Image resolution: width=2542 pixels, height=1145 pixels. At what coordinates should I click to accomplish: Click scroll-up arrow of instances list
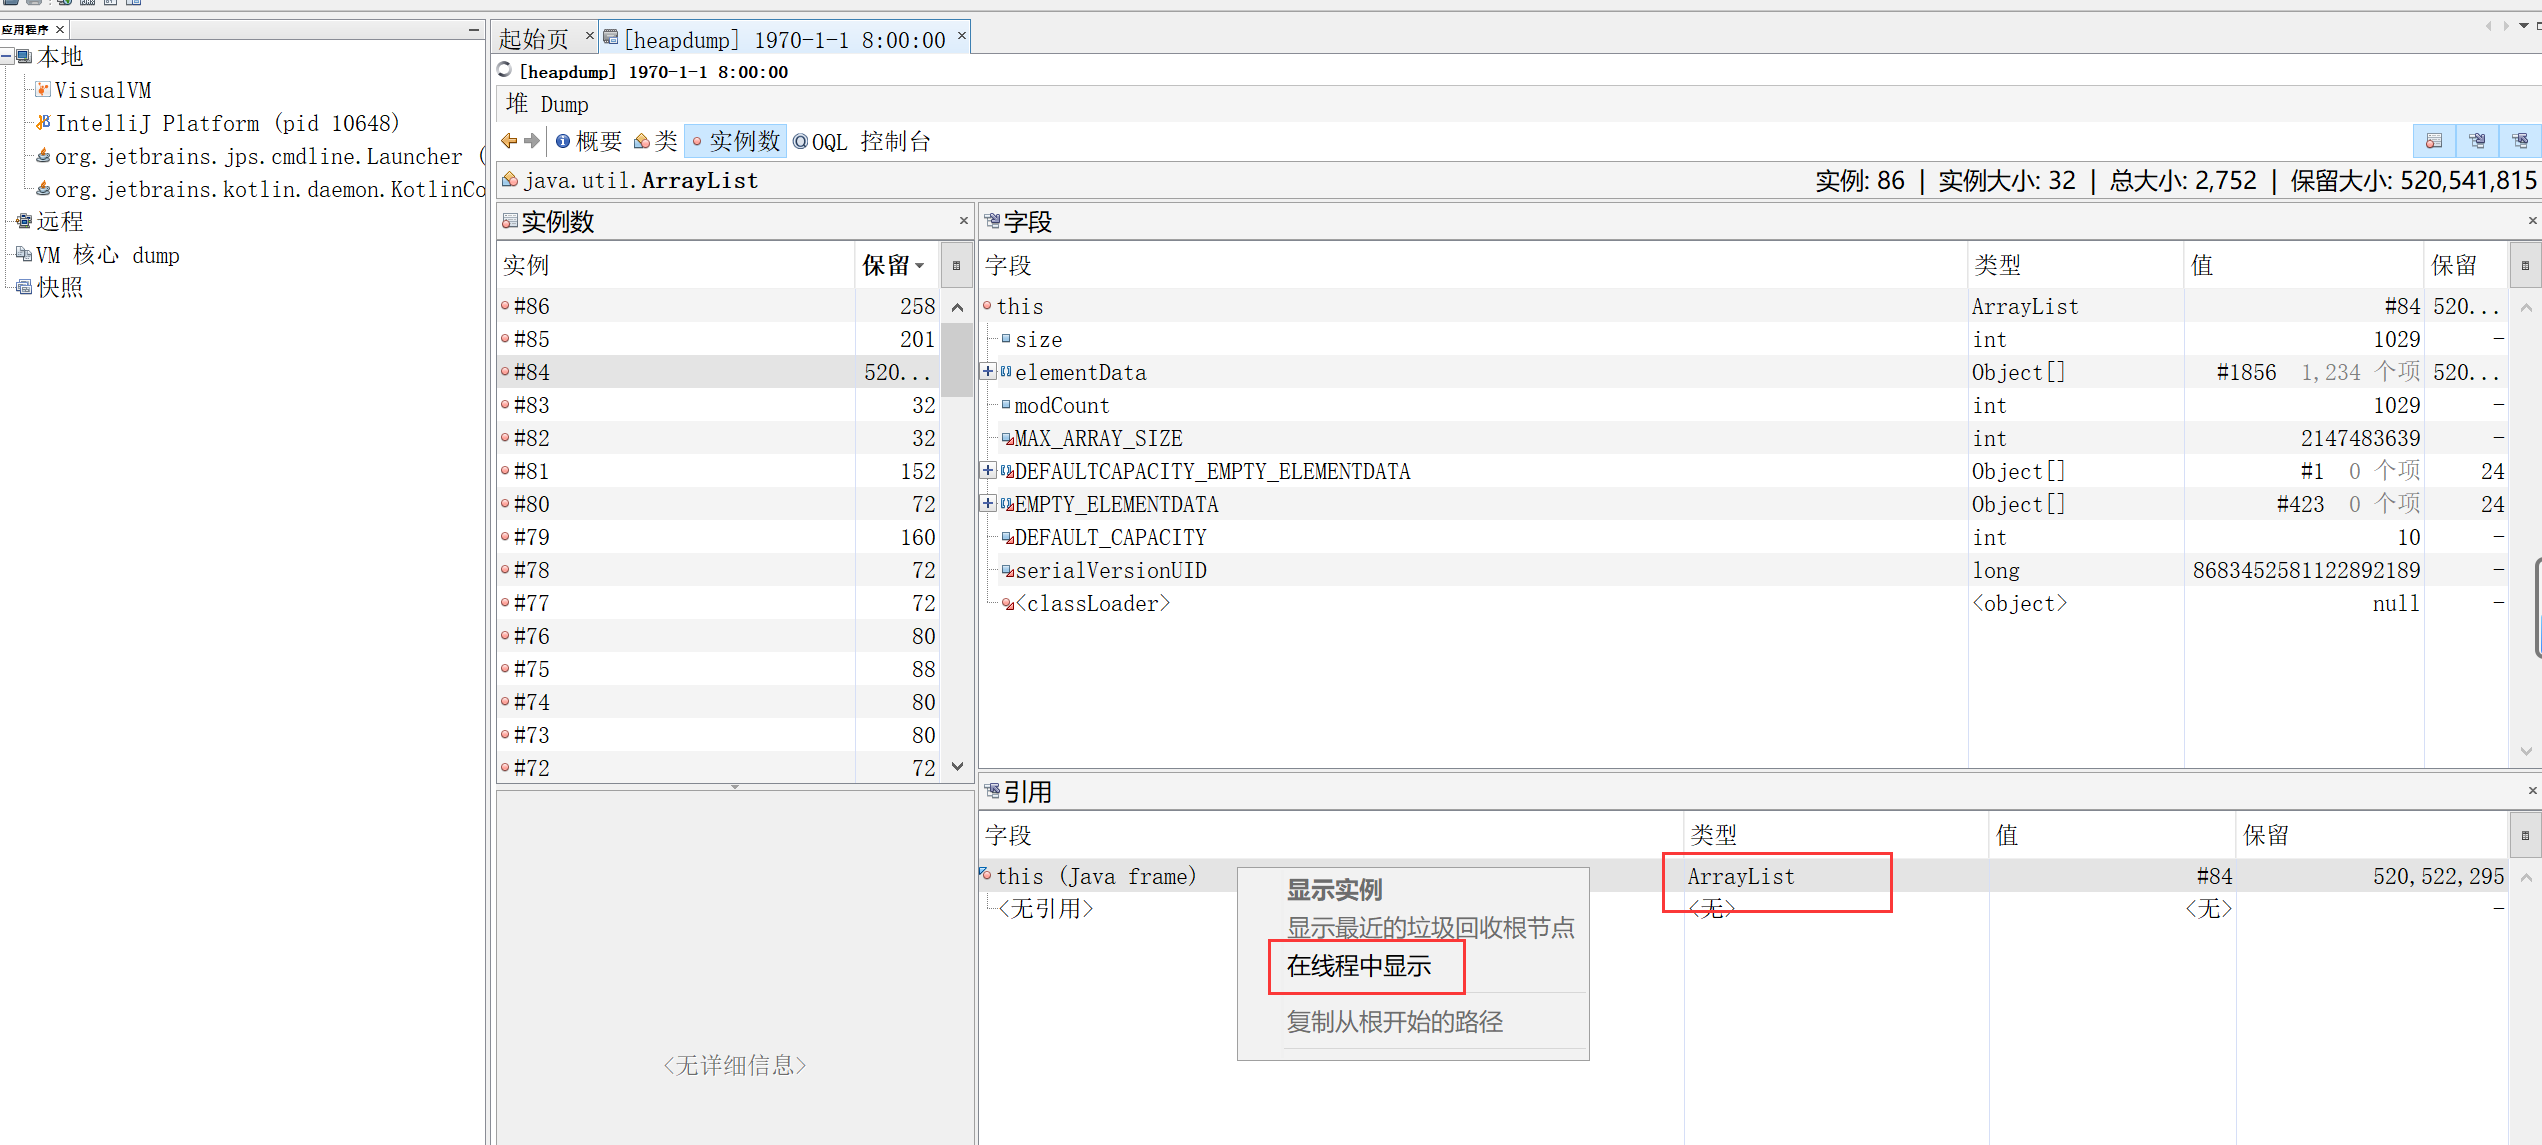957,307
